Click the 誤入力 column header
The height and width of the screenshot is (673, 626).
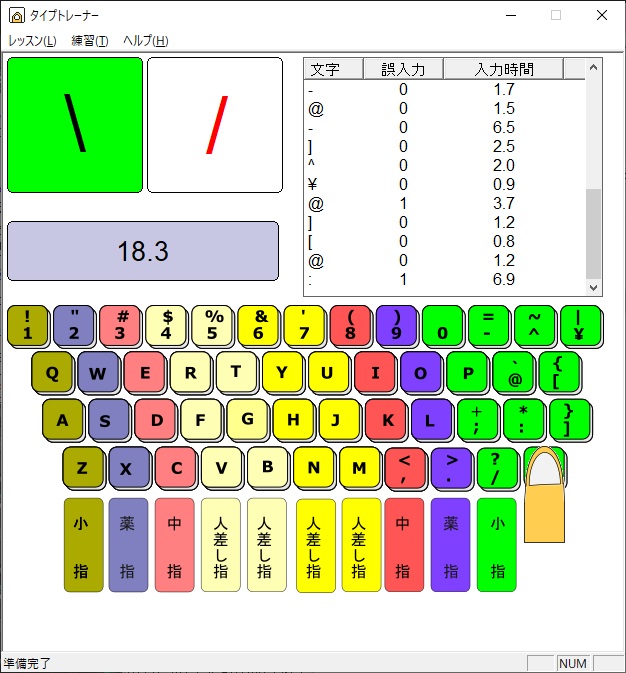403,69
